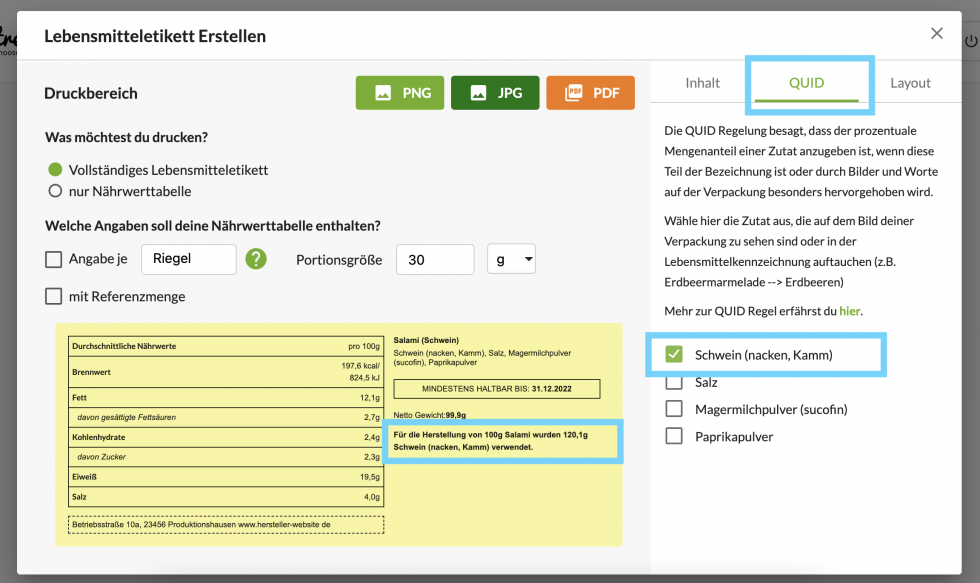Click the green question mark help icon
Viewport: 980px width, 583px height.
pyautogui.click(x=256, y=259)
